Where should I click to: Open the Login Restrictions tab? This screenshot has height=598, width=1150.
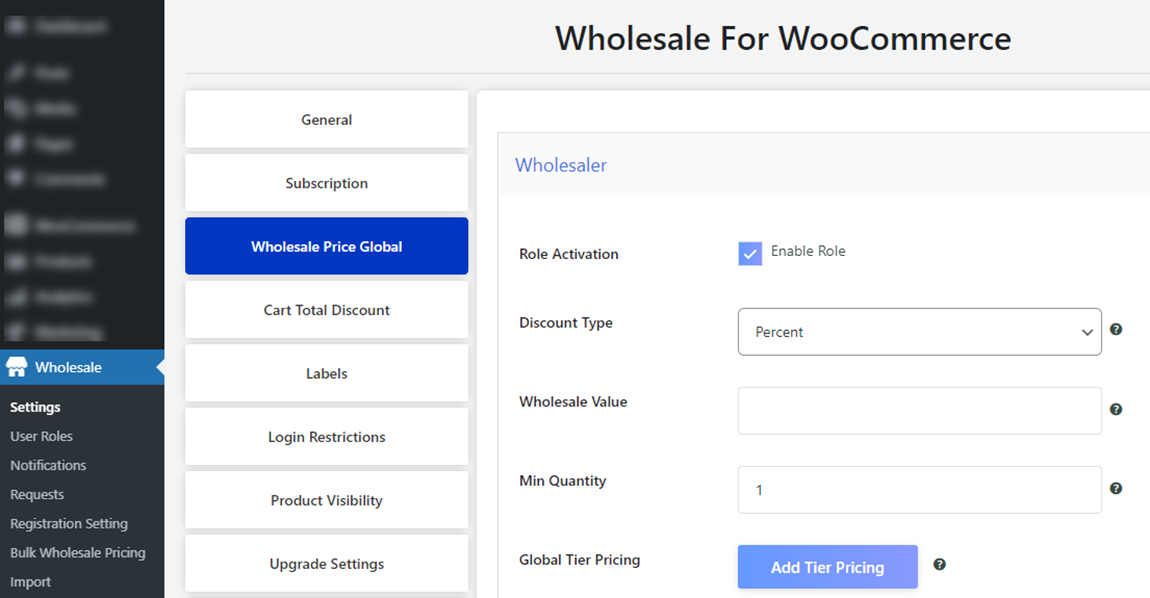pyautogui.click(x=326, y=437)
